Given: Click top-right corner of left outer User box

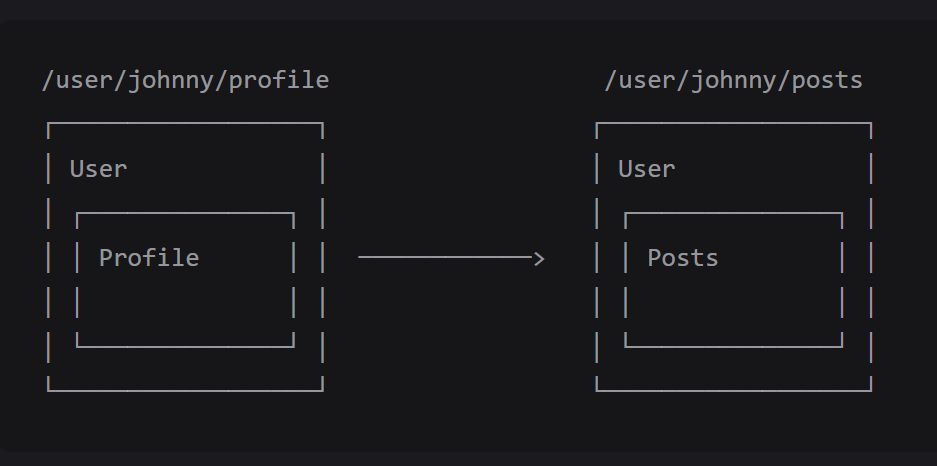Looking at the screenshot, I should pos(322,124).
